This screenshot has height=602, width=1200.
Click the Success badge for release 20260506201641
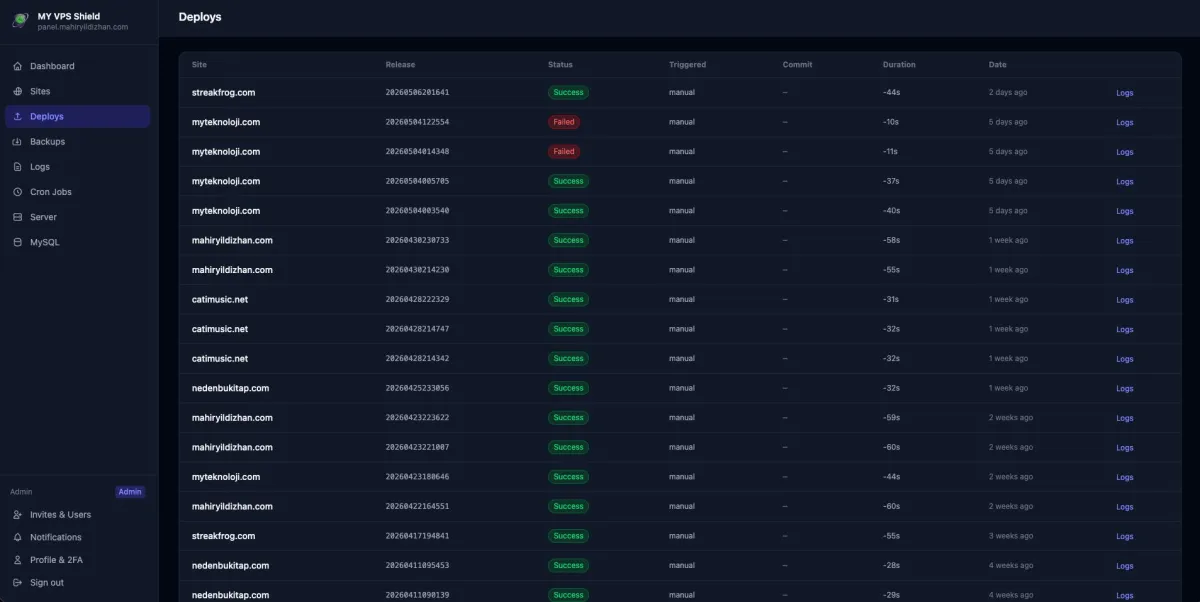point(568,92)
